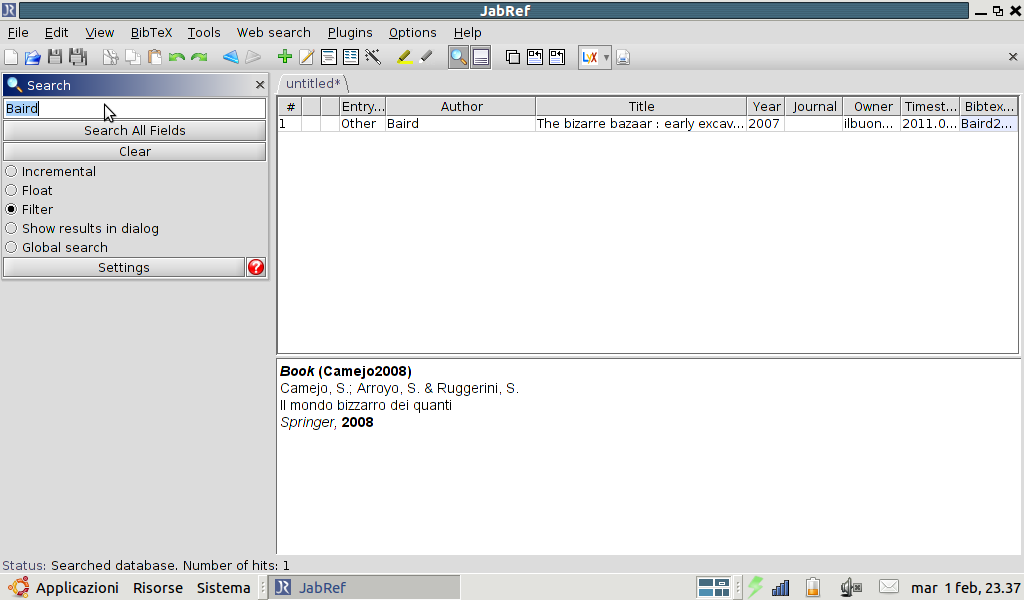The height and width of the screenshot is (600, 1024).
Task: Click the Search All Fields button
Action: pos(135,131)
